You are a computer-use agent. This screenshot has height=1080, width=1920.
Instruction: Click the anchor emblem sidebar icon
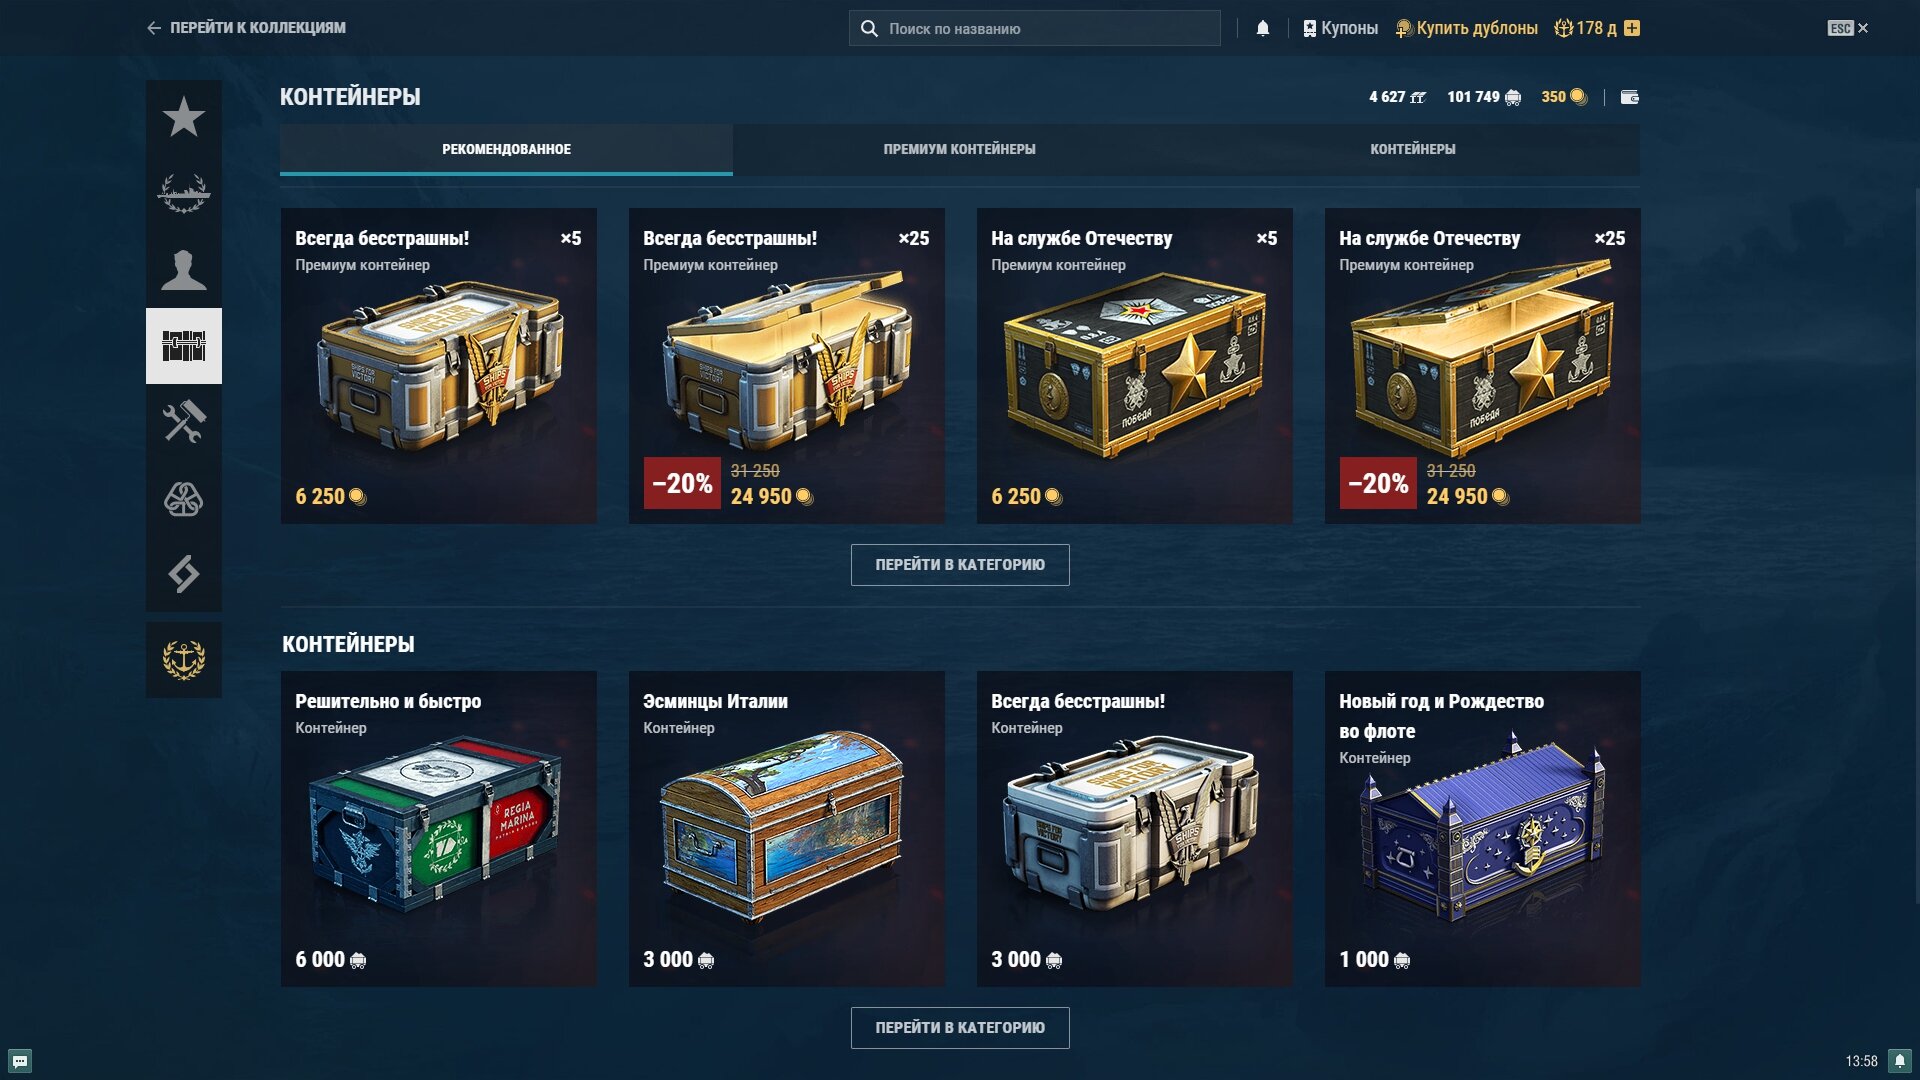pyautogui.click(x=184, y=660)
